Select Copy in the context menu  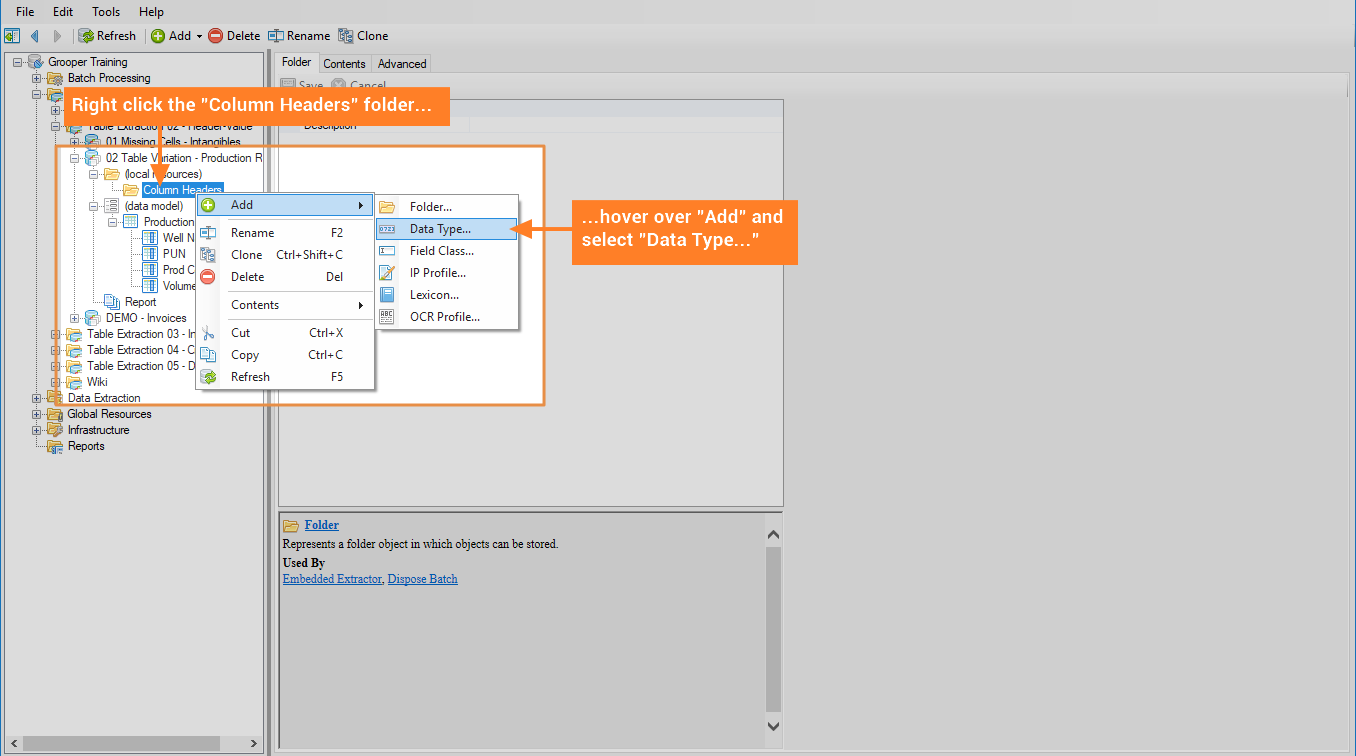[x=285, y=355]
